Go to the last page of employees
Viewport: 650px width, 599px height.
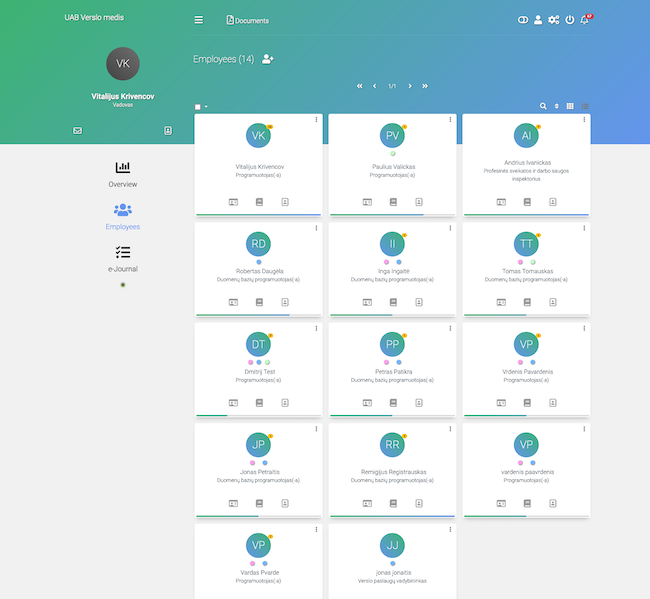click(x=425, y=86)
